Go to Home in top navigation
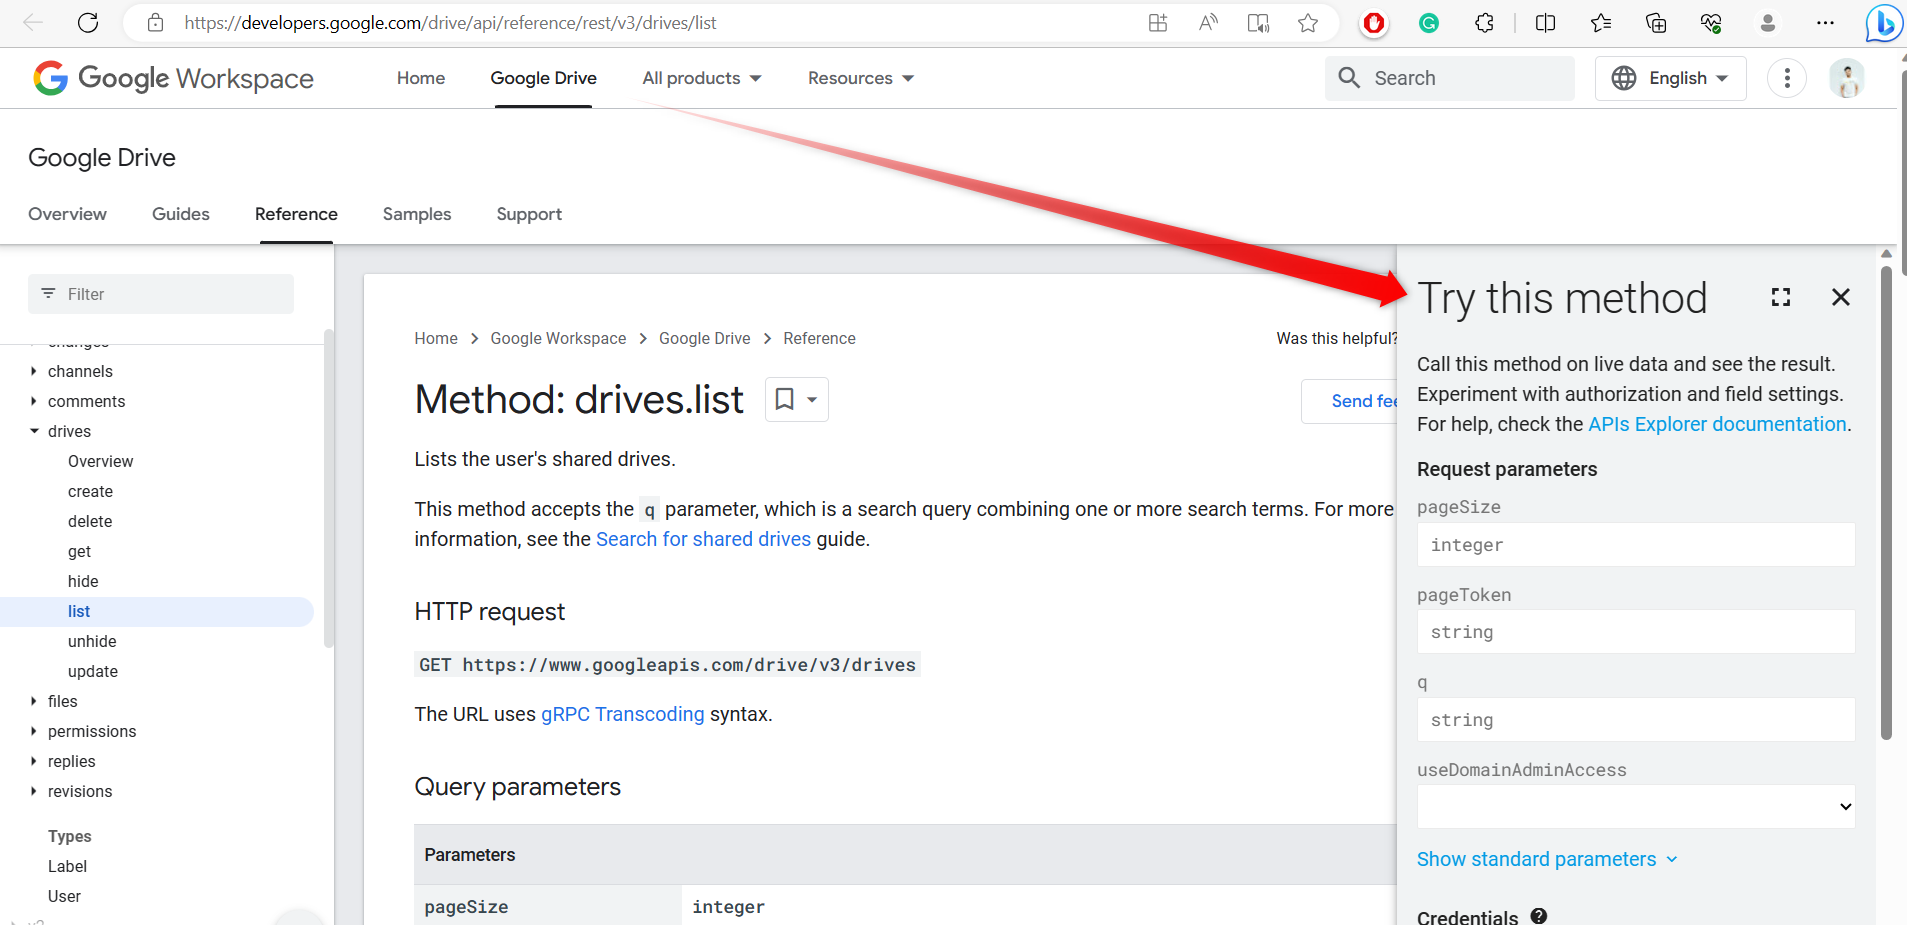Viewport: 1907px width, 925px height. pyautogui.click(x=421, y=78)
